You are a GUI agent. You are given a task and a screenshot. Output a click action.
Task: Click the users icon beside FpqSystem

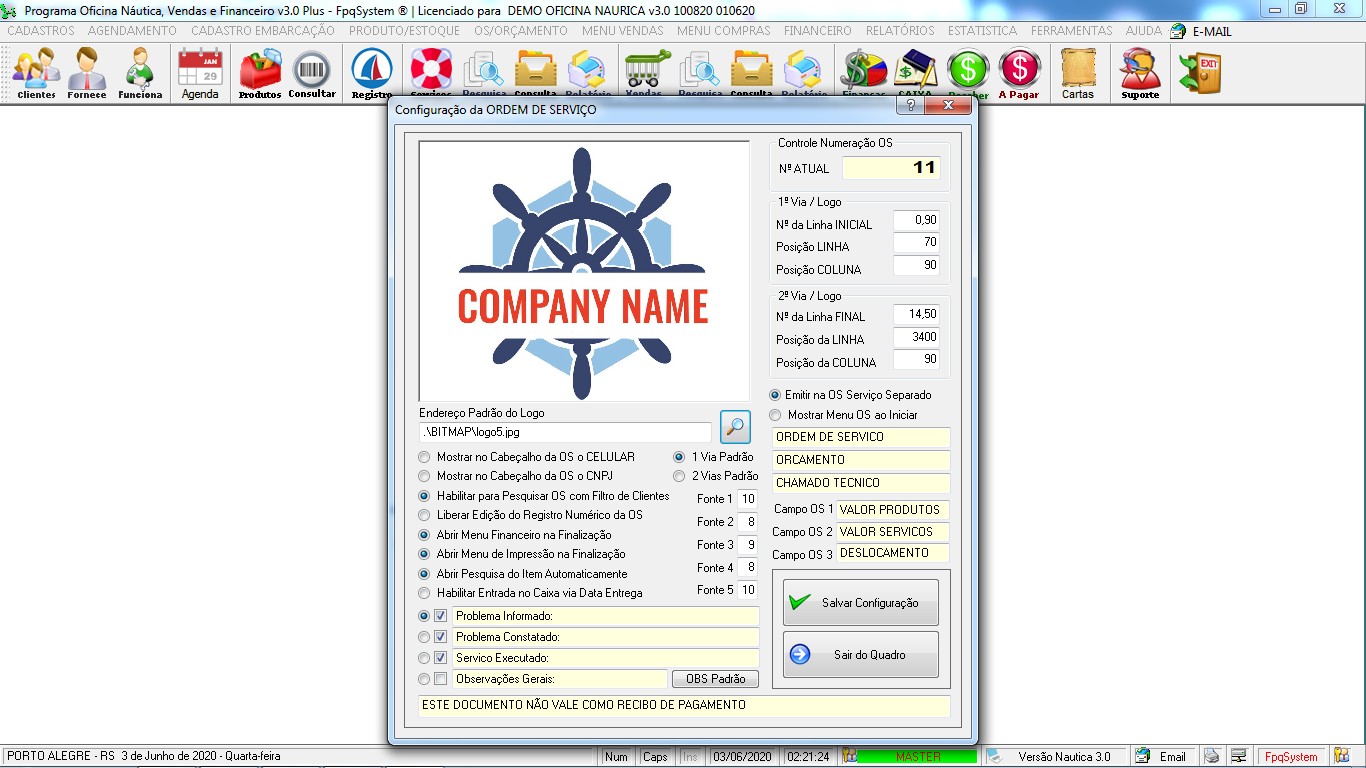(x=1340, y=757)
